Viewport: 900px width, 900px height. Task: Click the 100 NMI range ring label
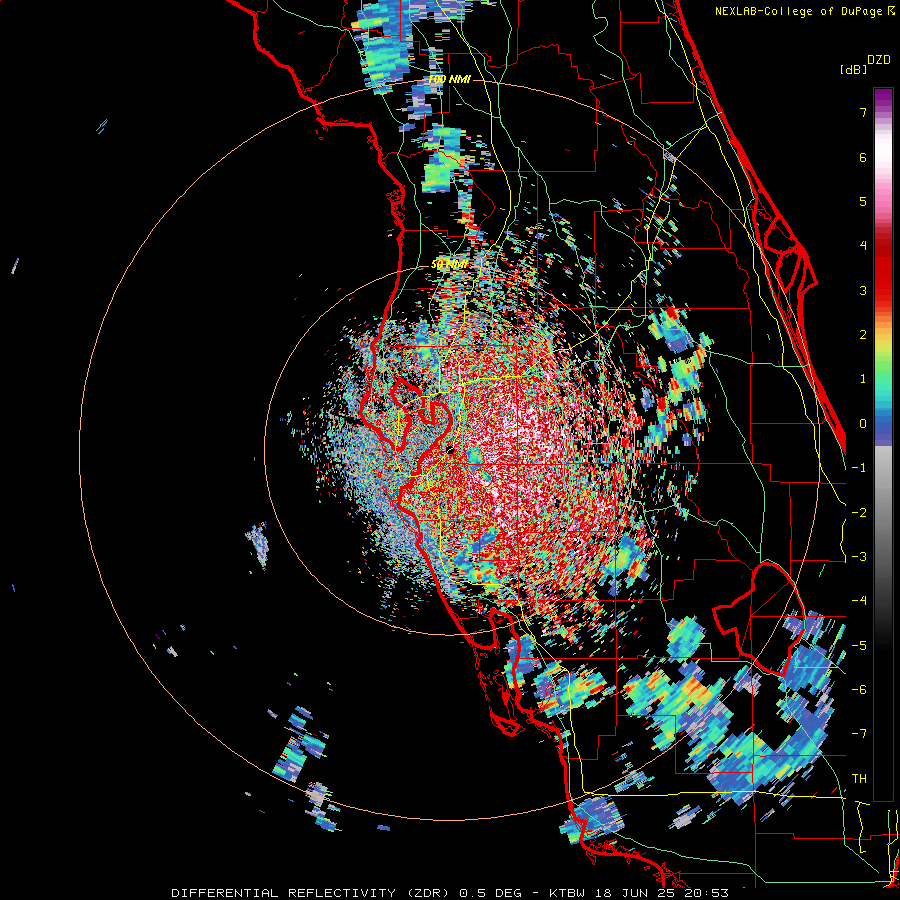(x=449, y=79)
